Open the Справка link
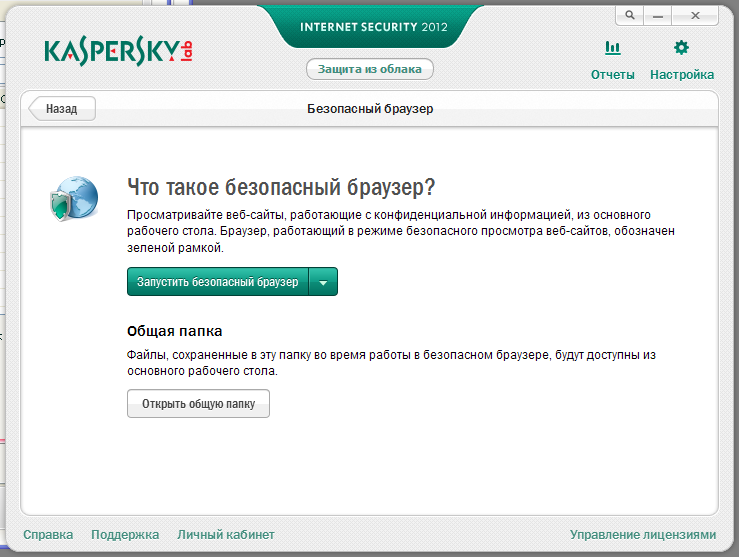The height and width of the screenshot is (557, 739). [48, 534]
